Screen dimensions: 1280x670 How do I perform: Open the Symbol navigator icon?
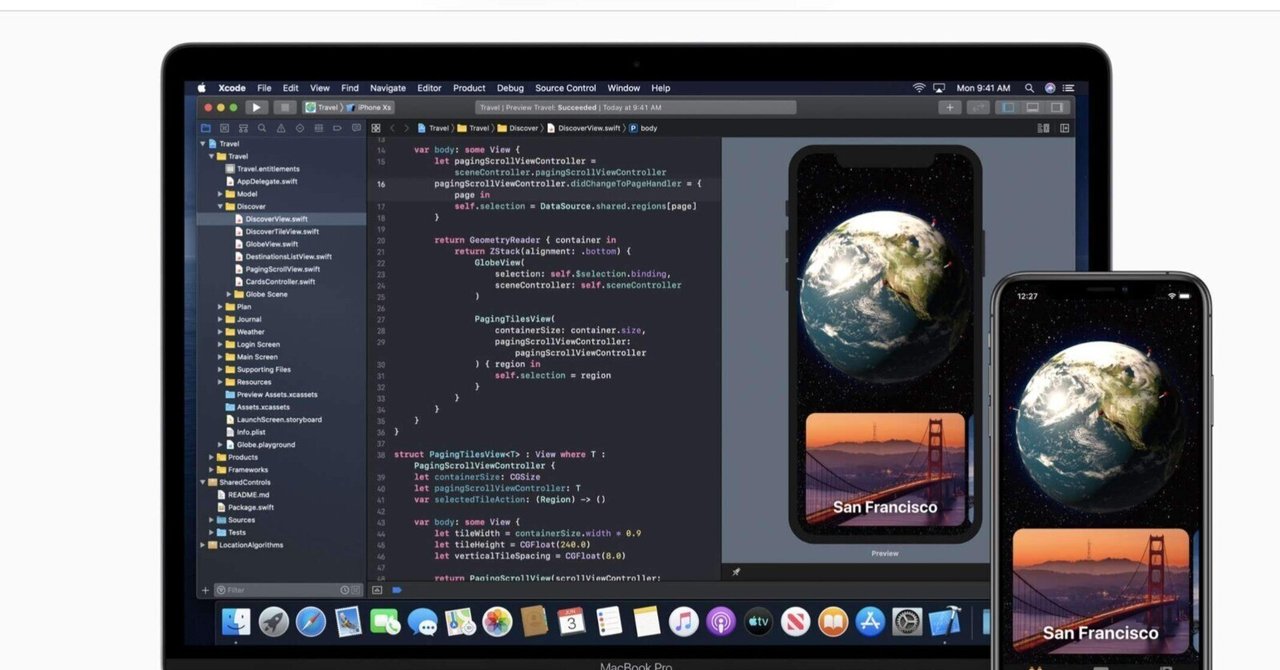pyautogui.click(x=243, y=128)
